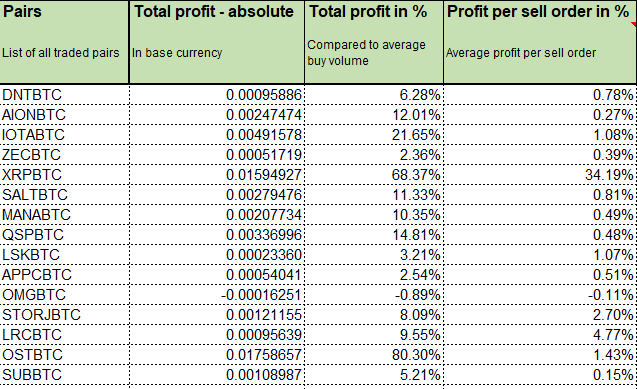Click the 0.00491578 profit cell
Screen dimensions: 637x389
(x=217, y=134)
